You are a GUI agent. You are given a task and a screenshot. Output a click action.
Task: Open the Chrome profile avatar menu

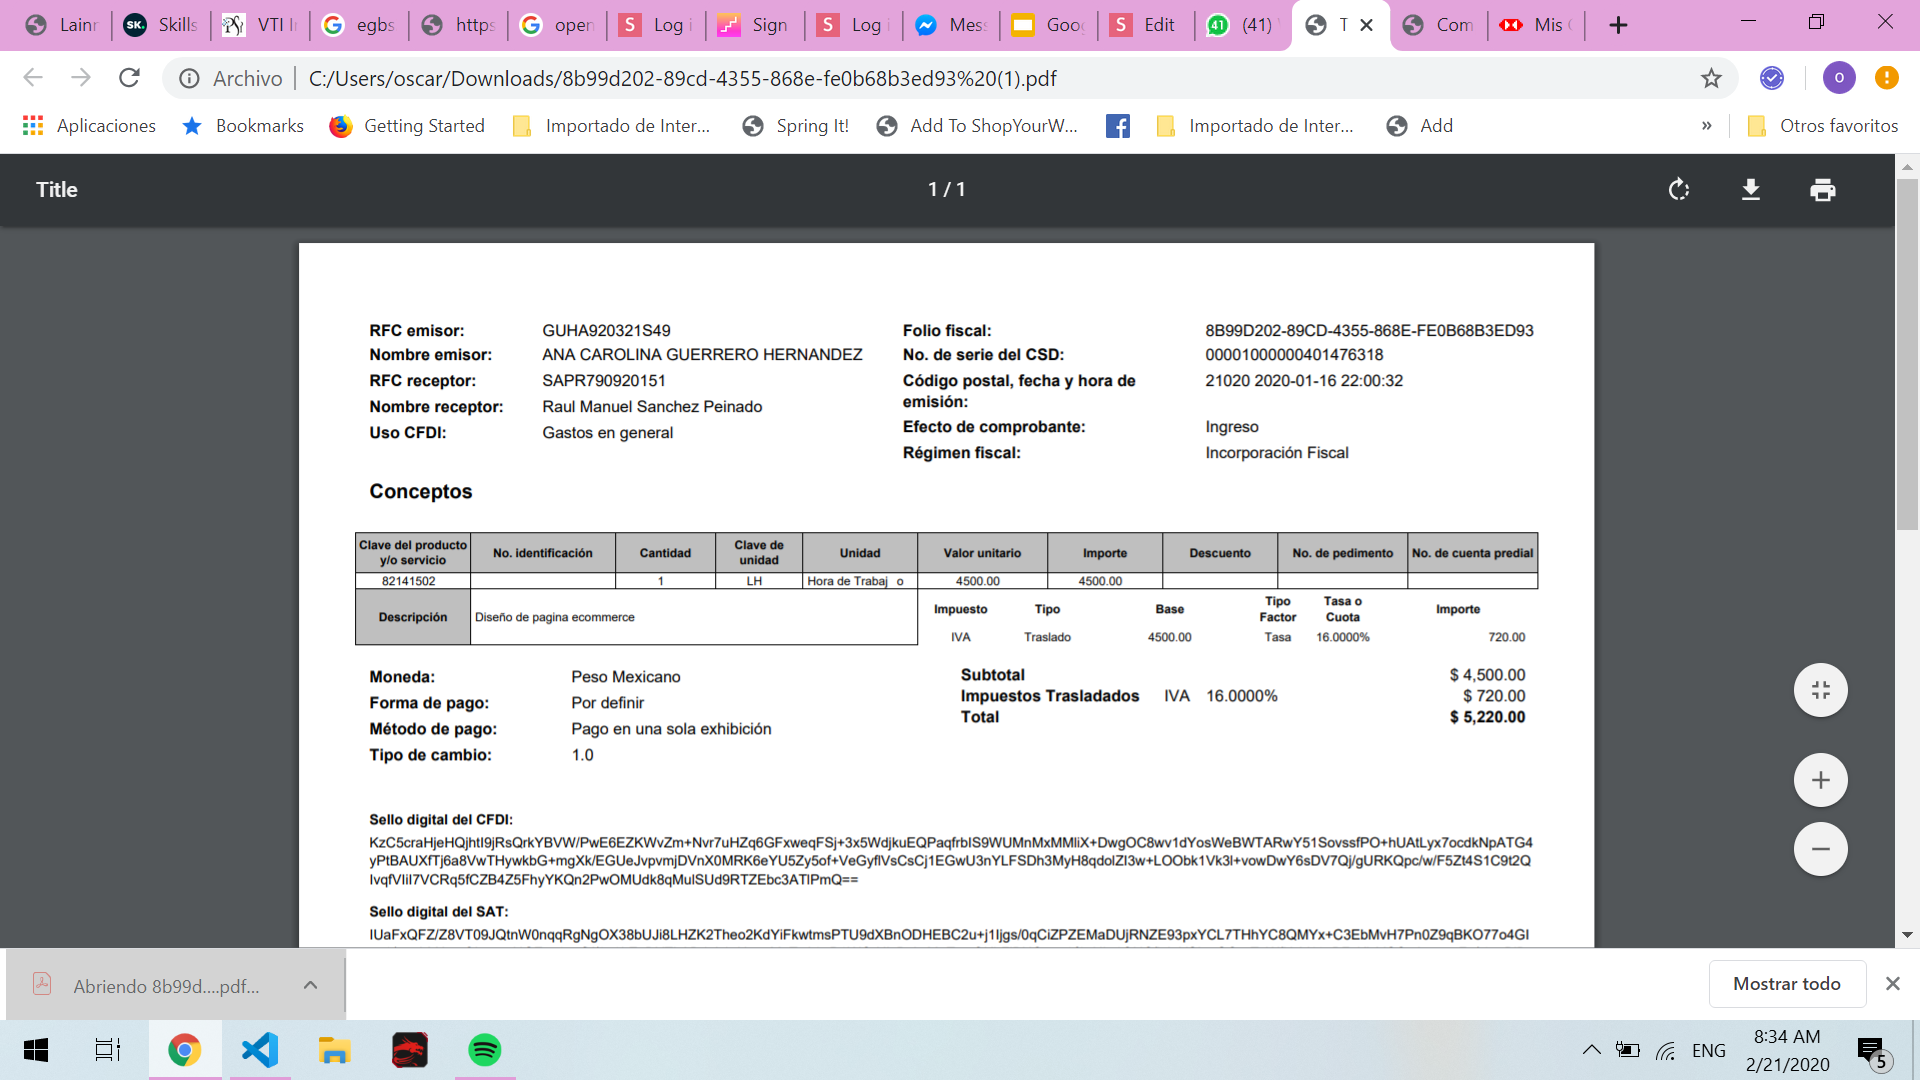[1838, 78]
